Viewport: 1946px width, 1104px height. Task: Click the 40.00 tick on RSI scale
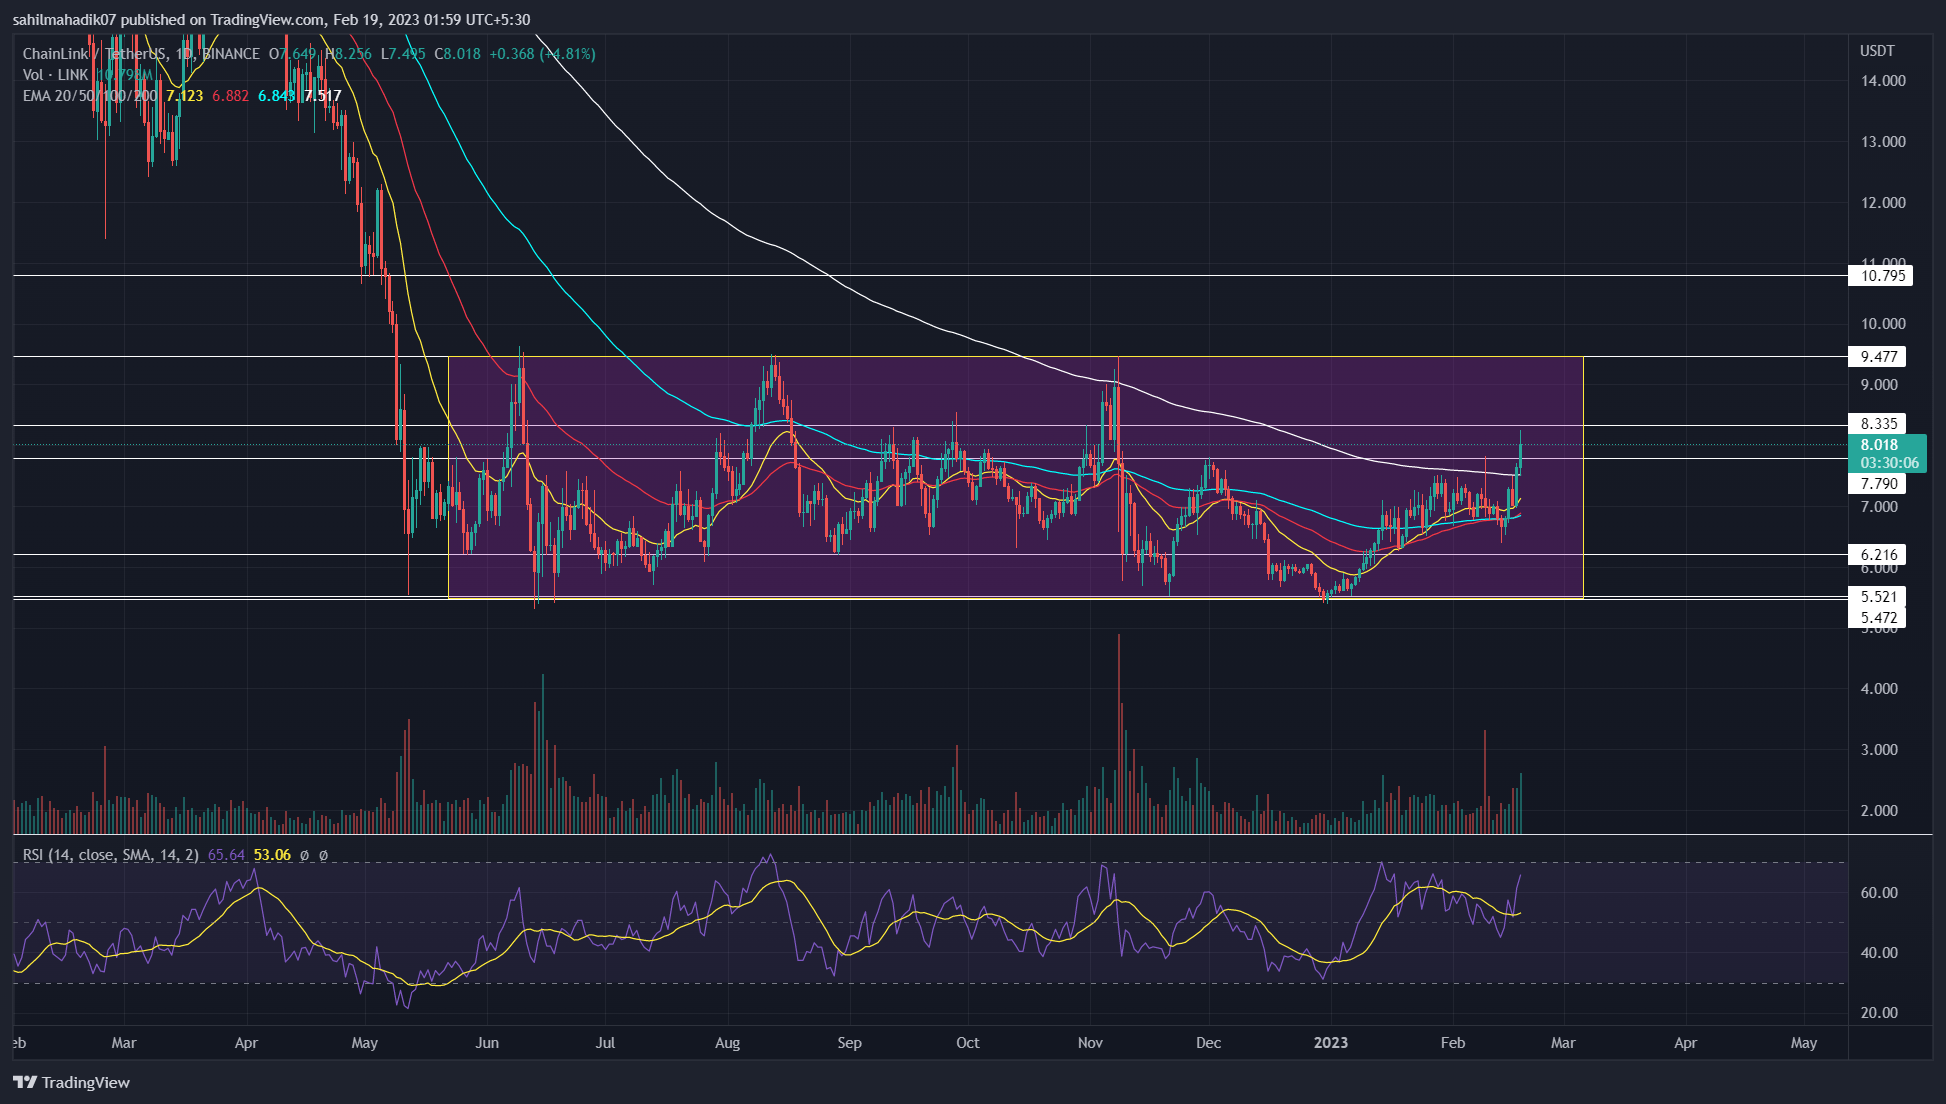click(x=1879, y=953)
